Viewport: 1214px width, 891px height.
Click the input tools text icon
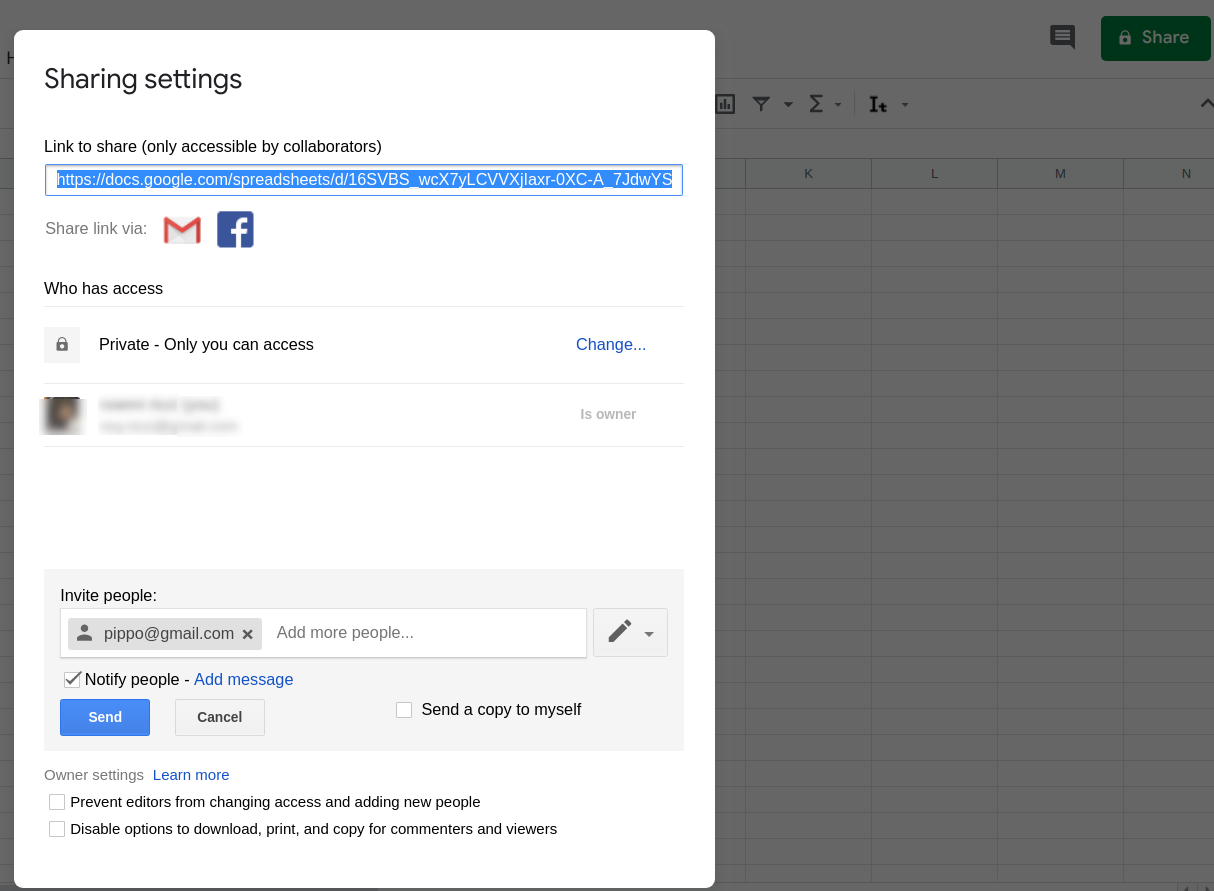tap(878, 104)
